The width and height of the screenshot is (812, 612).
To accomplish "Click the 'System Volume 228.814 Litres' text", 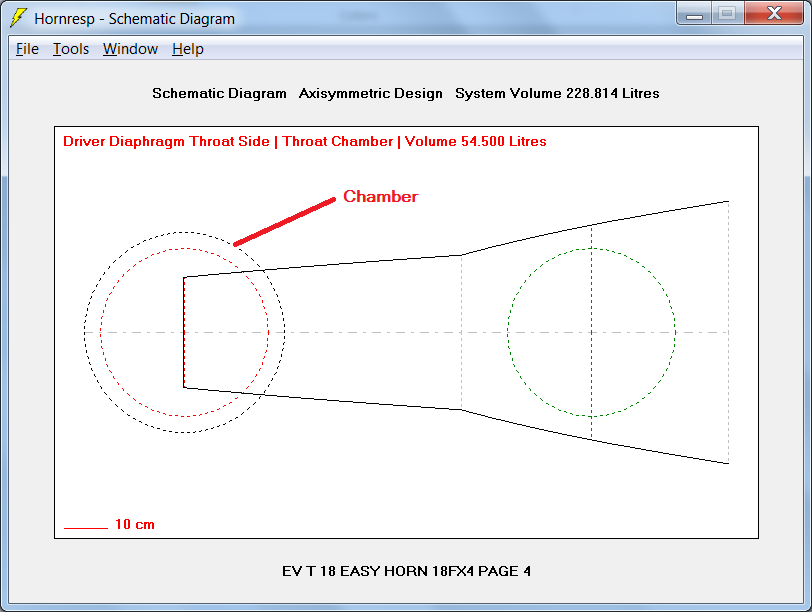I will [x=557, y=93].
